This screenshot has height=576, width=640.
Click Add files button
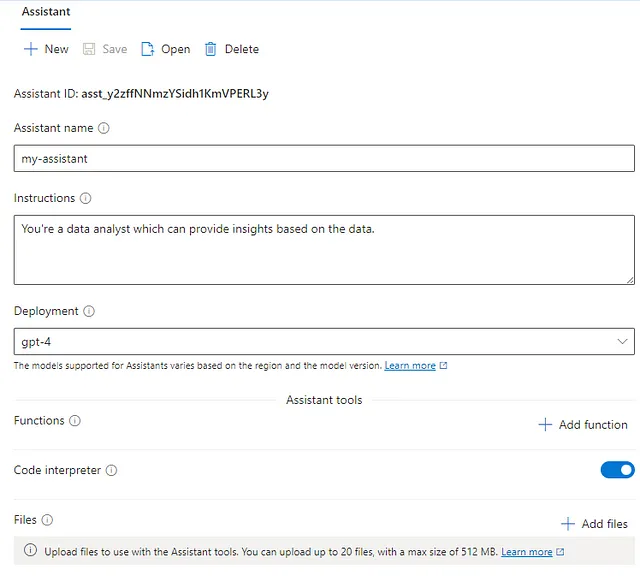click(594, 524)
